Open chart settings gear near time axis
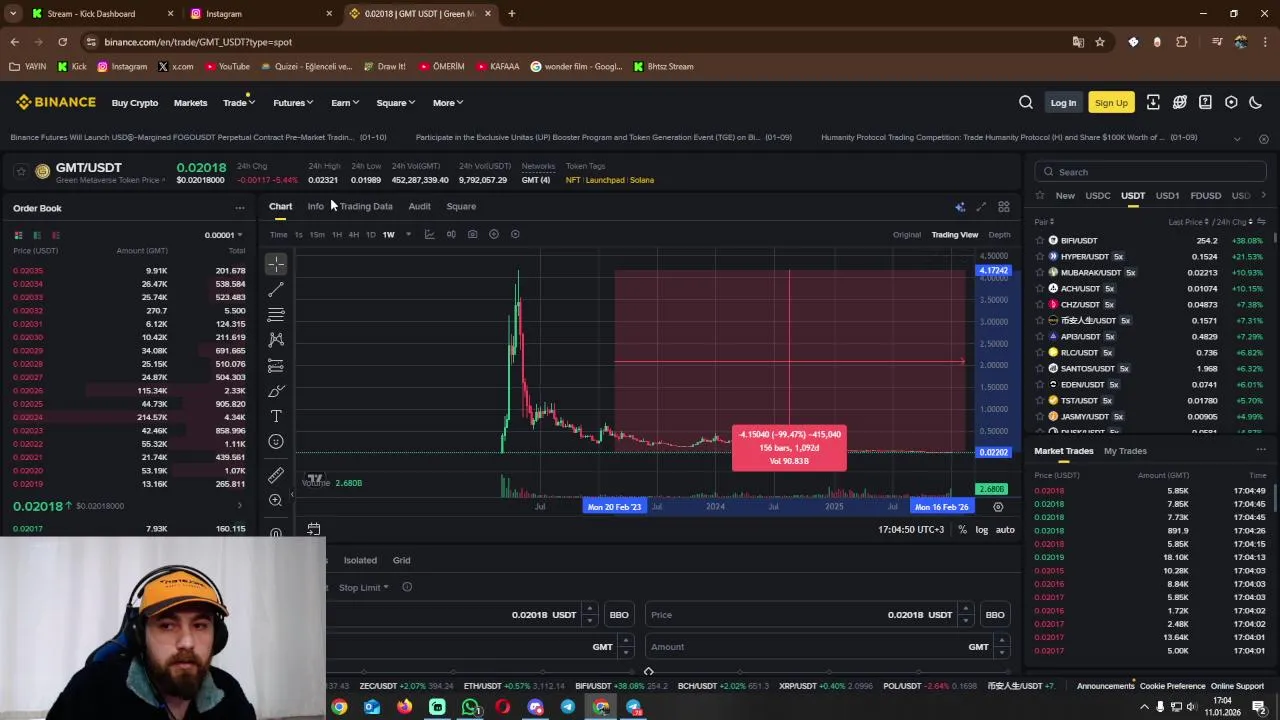 [x=998, y=507]
